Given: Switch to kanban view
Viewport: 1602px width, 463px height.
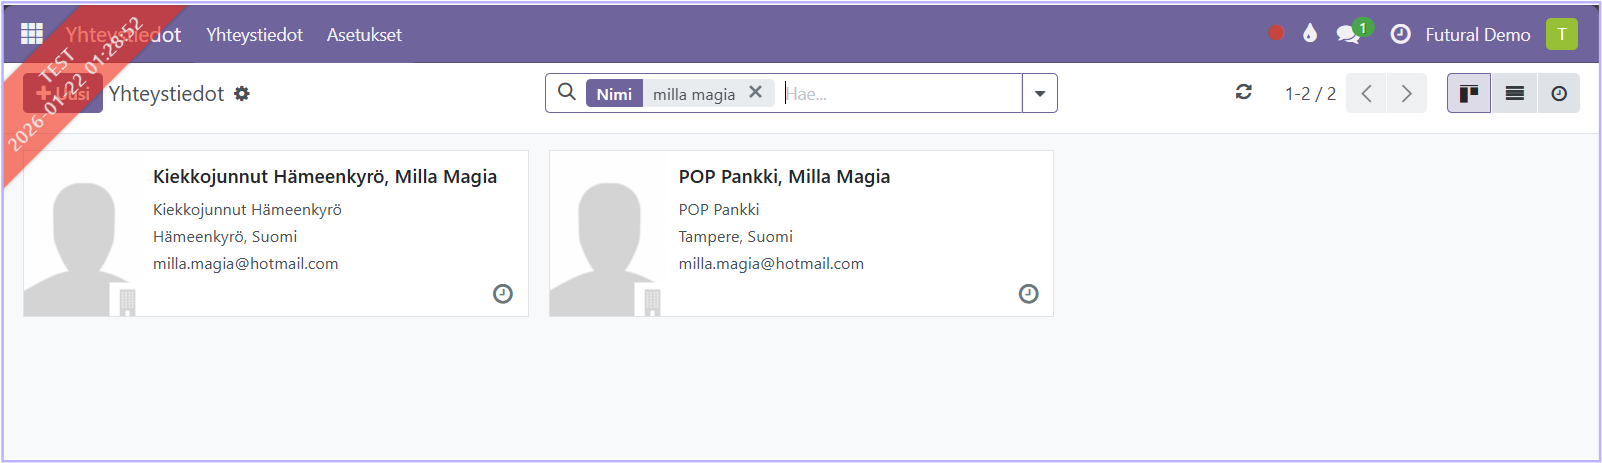Looking at the screenshot, I should [1469, 93].
